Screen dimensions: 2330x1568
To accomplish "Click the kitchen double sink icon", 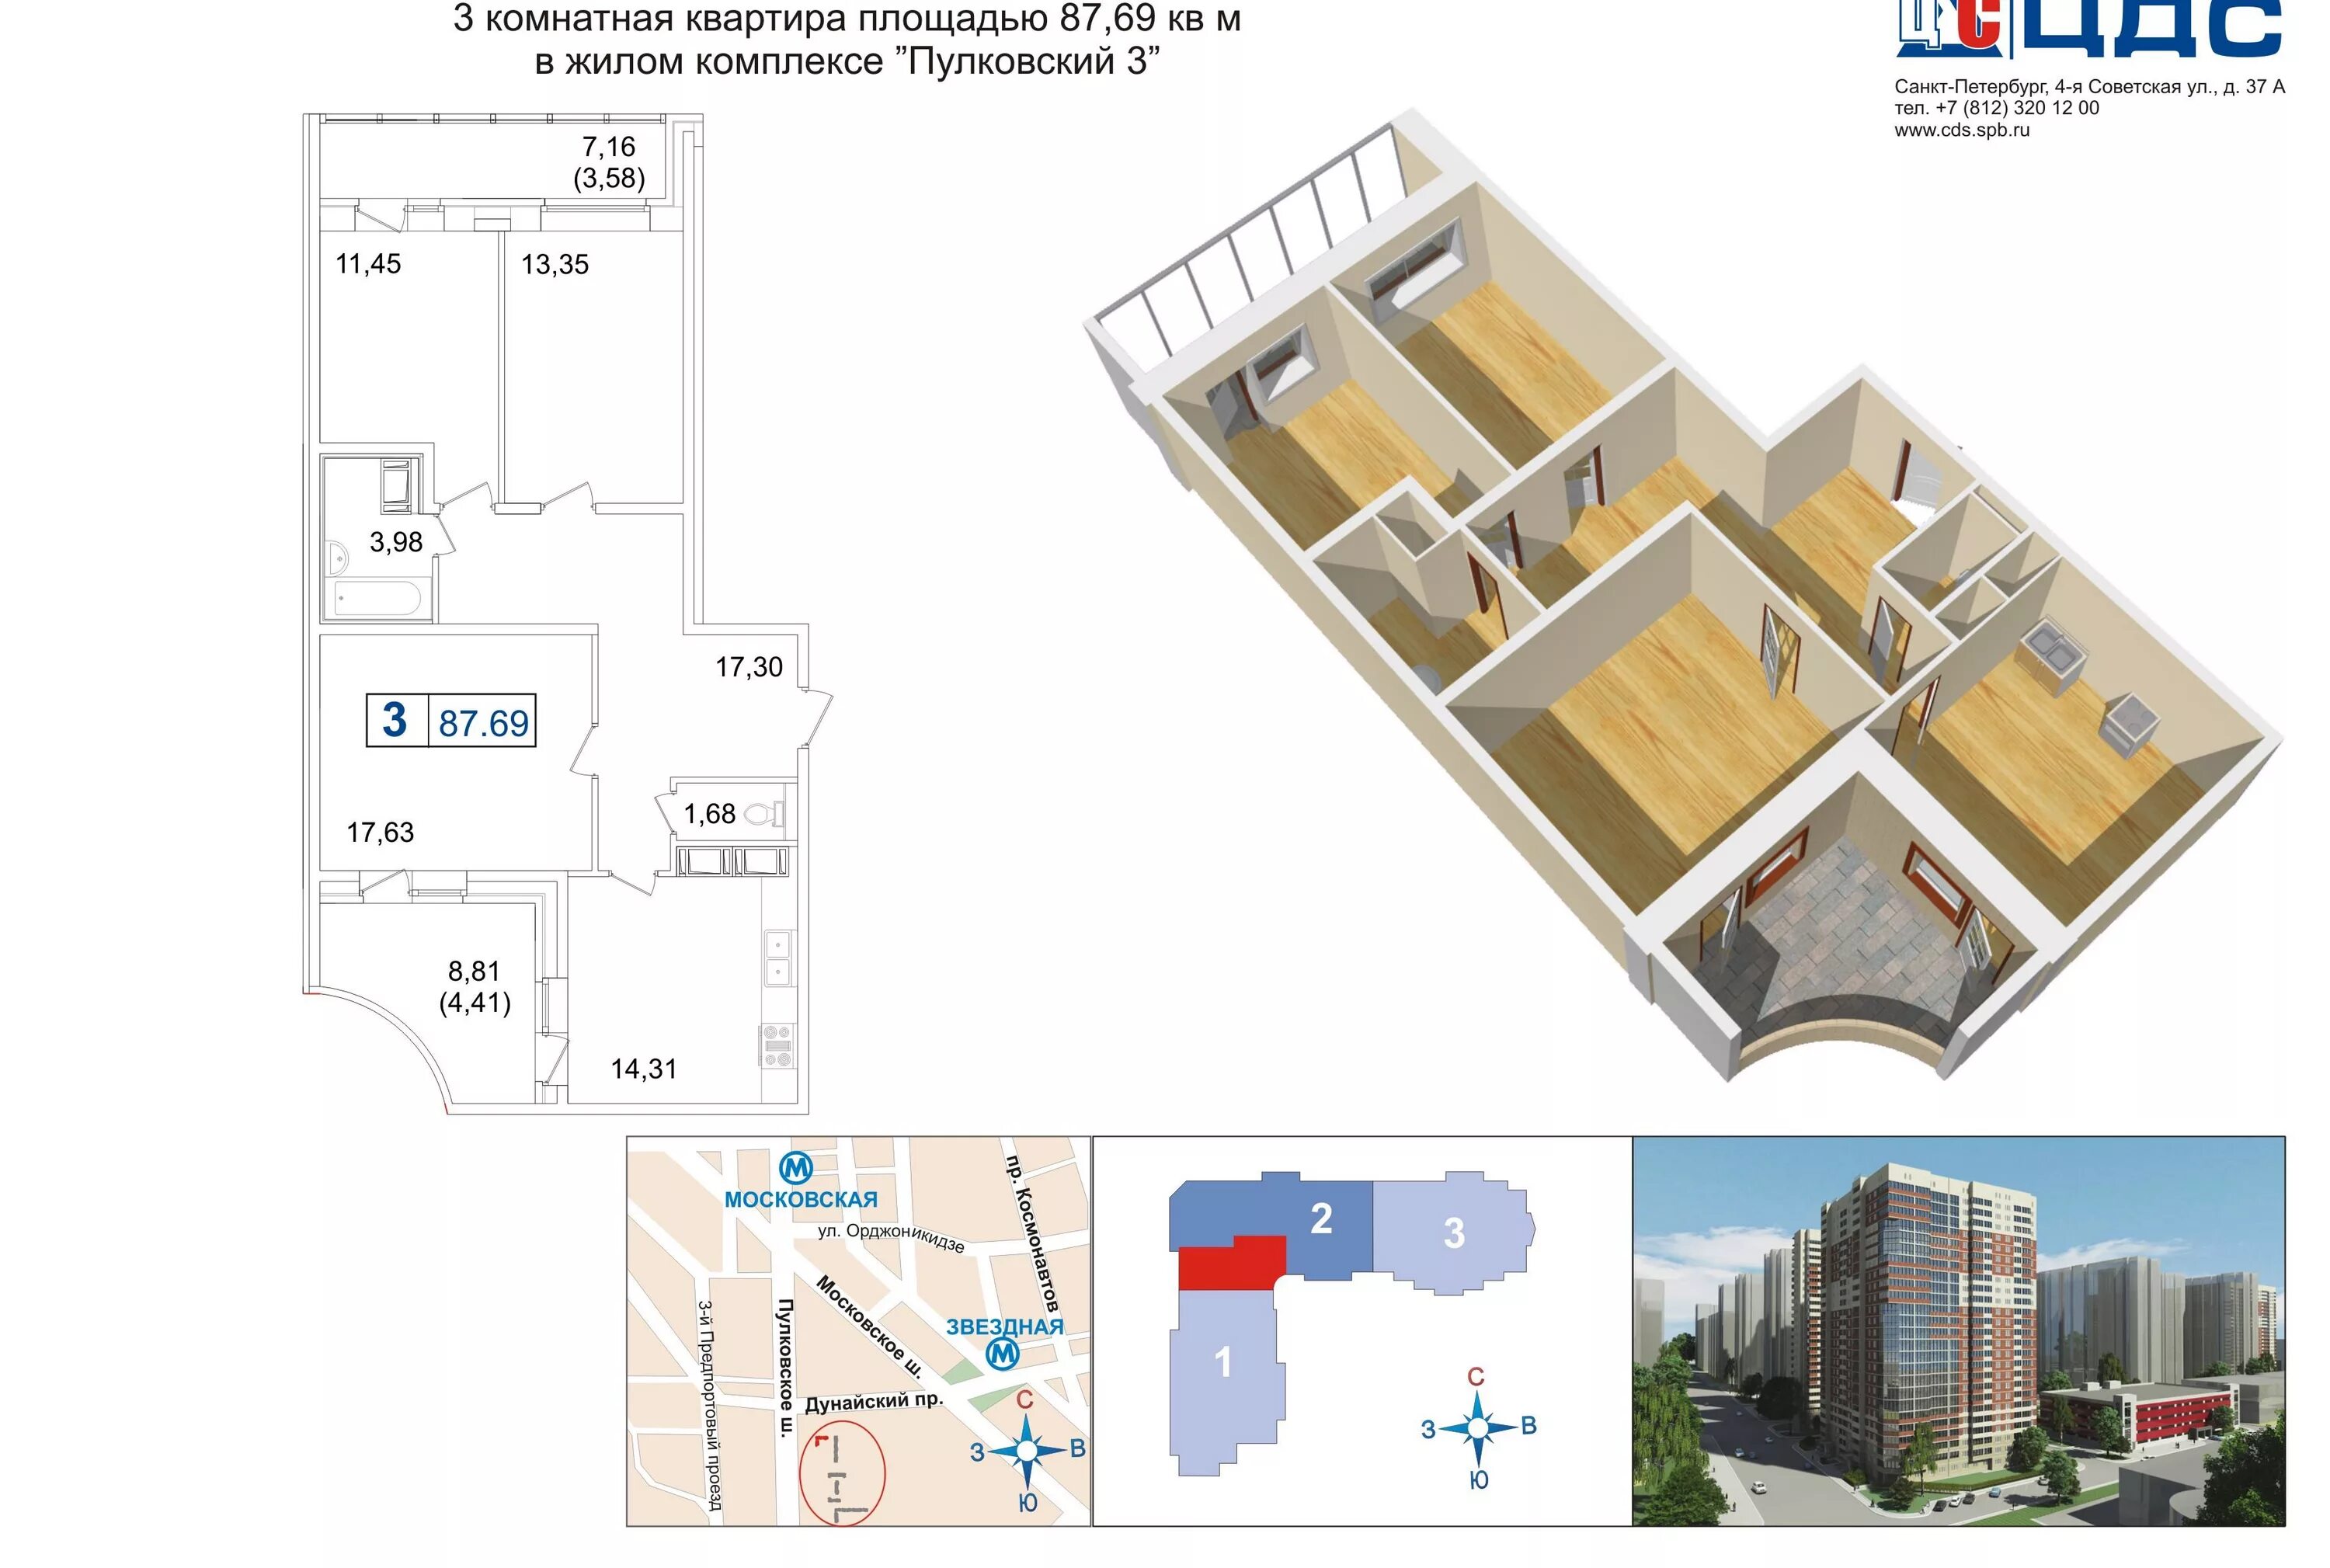I will point(778,958).
